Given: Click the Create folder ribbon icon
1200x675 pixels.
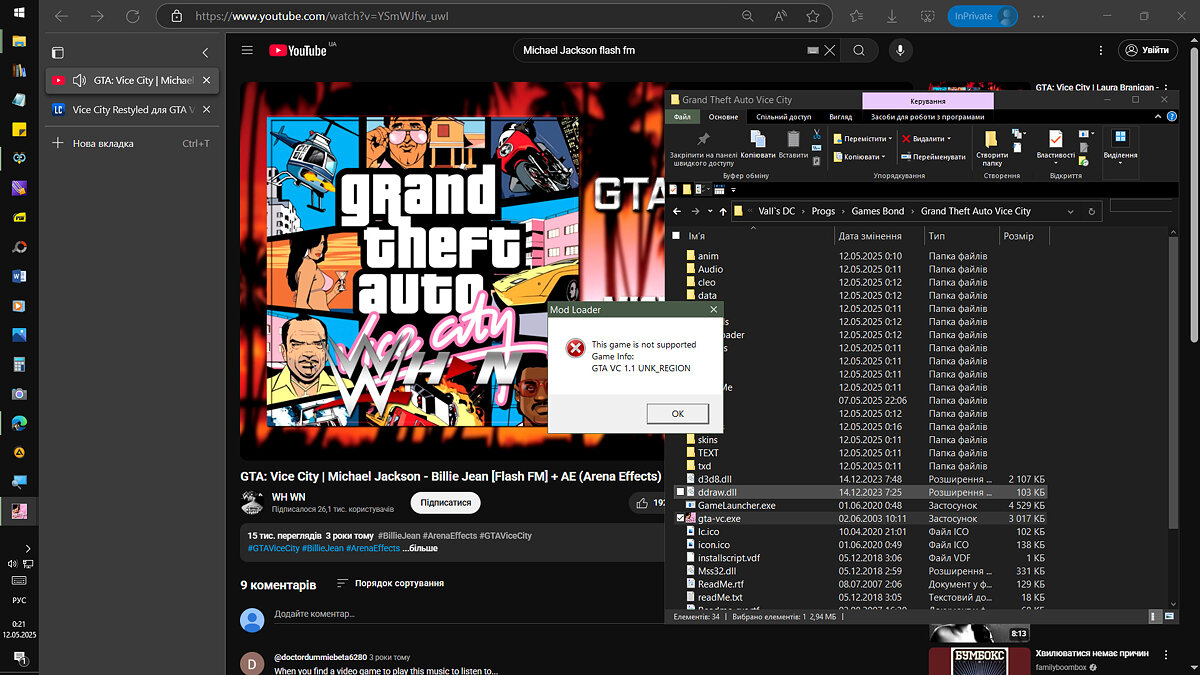Looking at the screenshot, I should click(x=991, y=139).
